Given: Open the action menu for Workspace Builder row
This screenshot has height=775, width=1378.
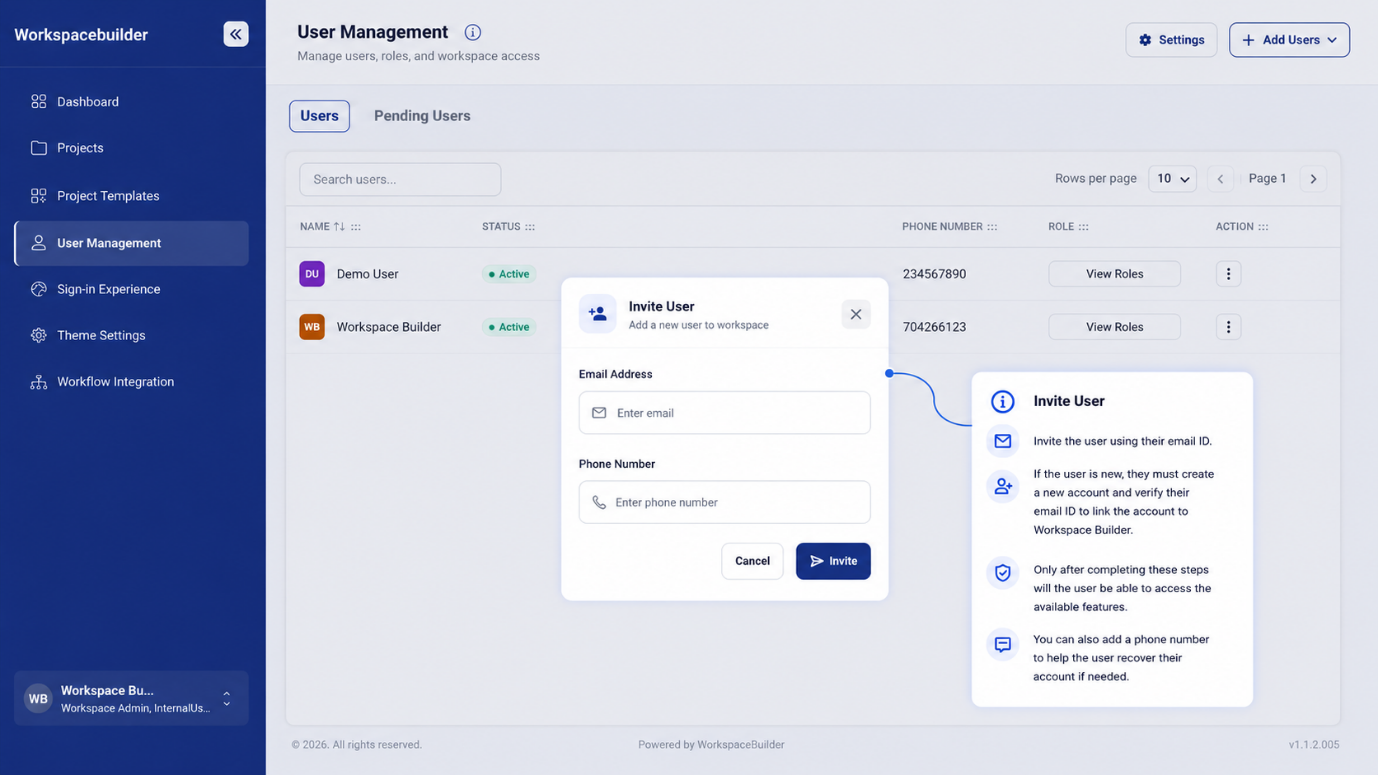Looking at the screenshot, I should click(x=1229, y=327).
